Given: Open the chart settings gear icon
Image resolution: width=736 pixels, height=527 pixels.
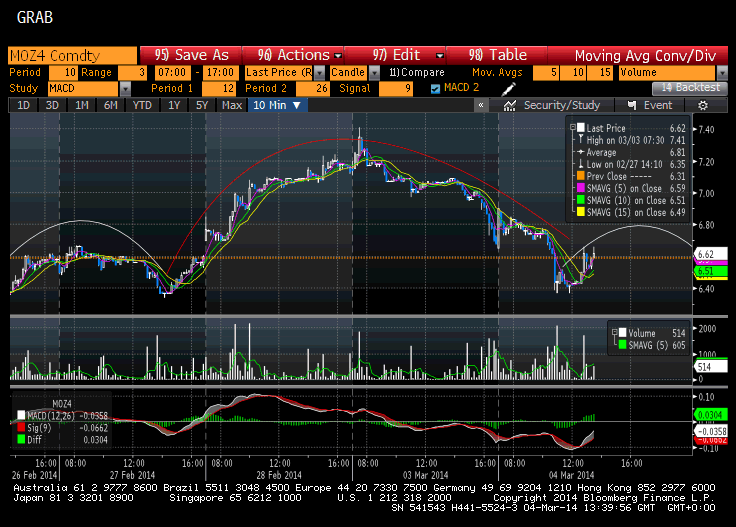Looking at the screenshot, I should (x=703, y=106).
